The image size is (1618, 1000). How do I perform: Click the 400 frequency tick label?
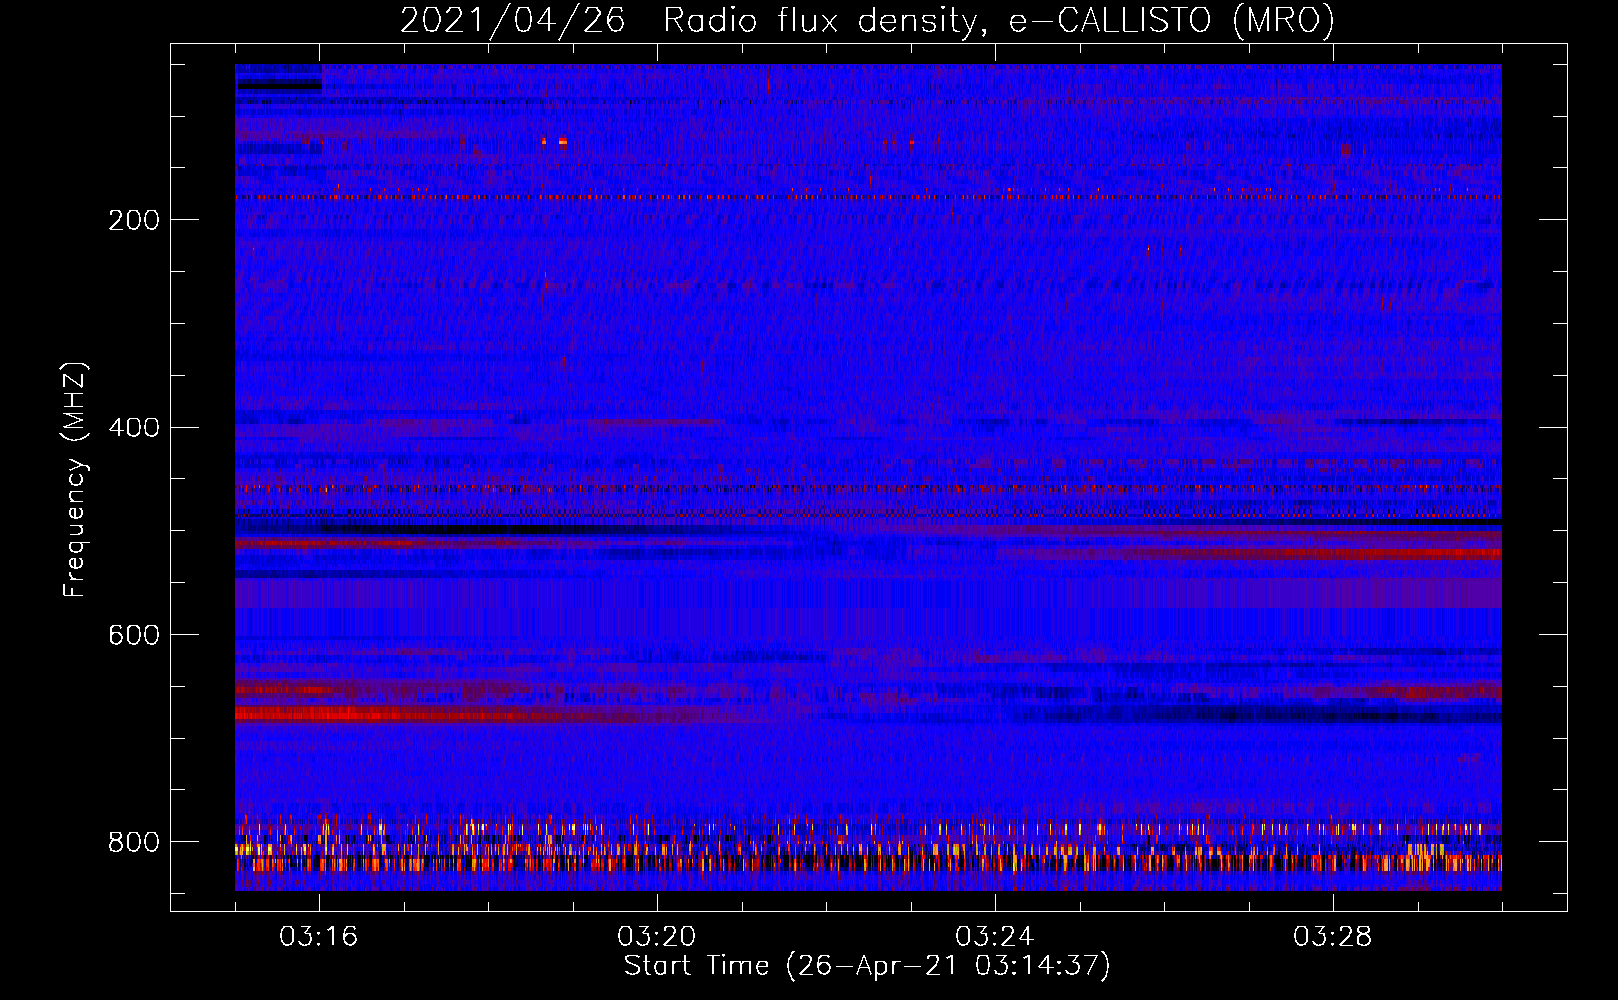(133, 428)
